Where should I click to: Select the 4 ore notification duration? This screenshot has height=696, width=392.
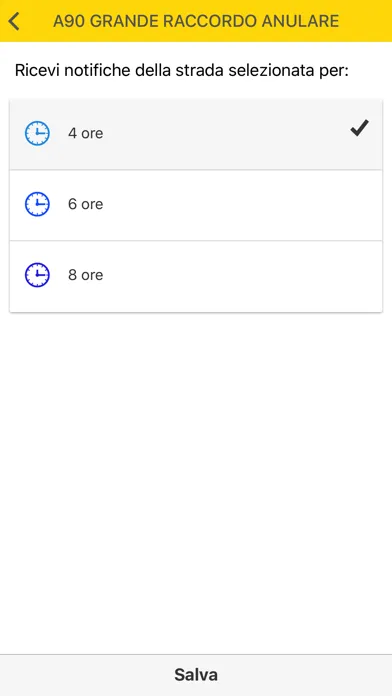[x=196, y=134]
